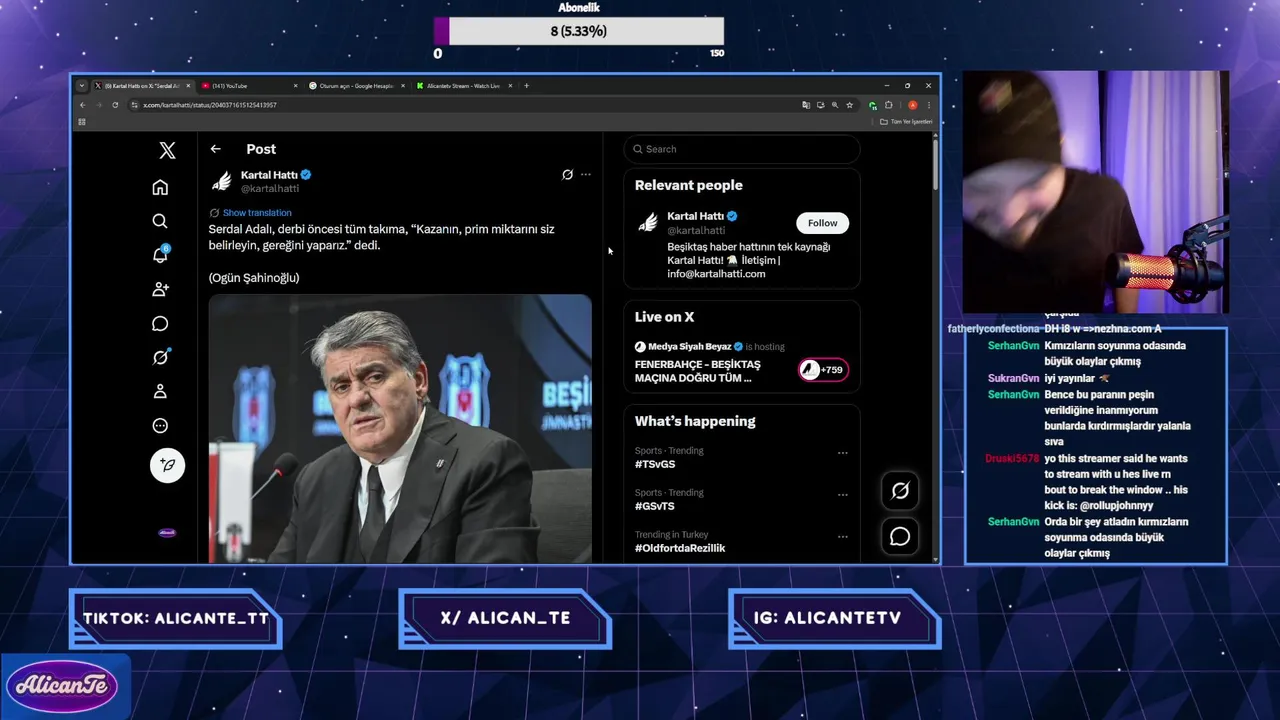Click the Abonelik progress bar

coord(579,31)
